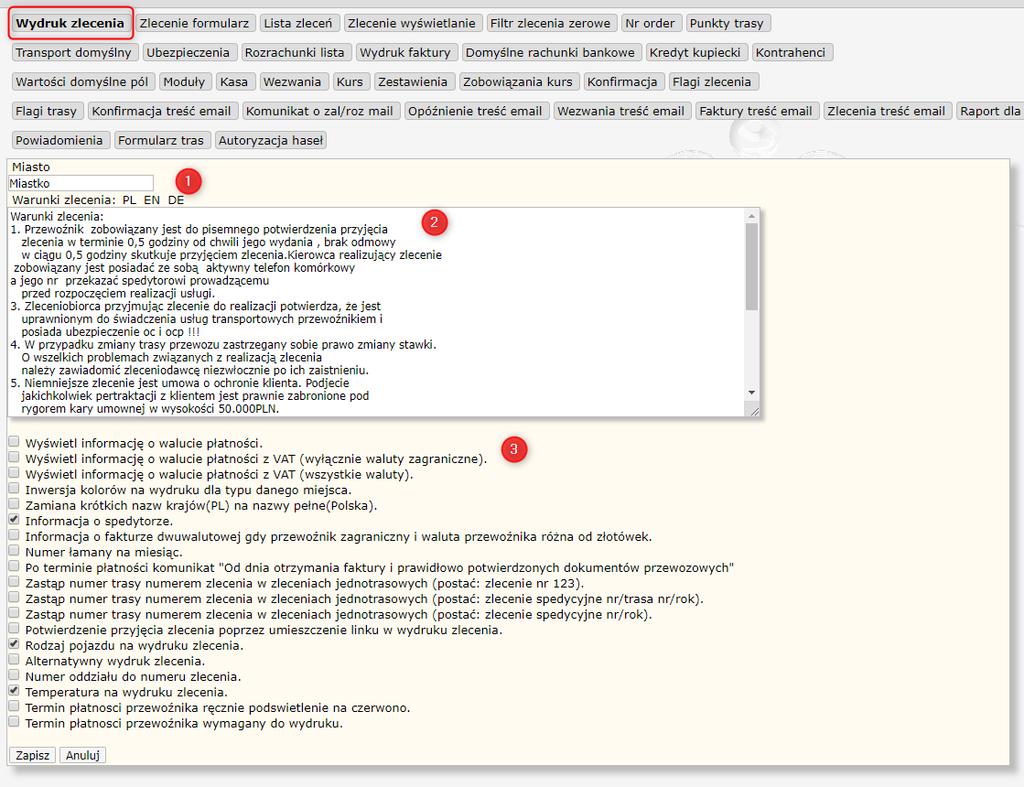Image resolution: width=1024 pixels, height=787 pixels.
Task: Uncheck Rodzaj pojazdu na wydruku zlecenia
Action: click(x=14, y=644)
